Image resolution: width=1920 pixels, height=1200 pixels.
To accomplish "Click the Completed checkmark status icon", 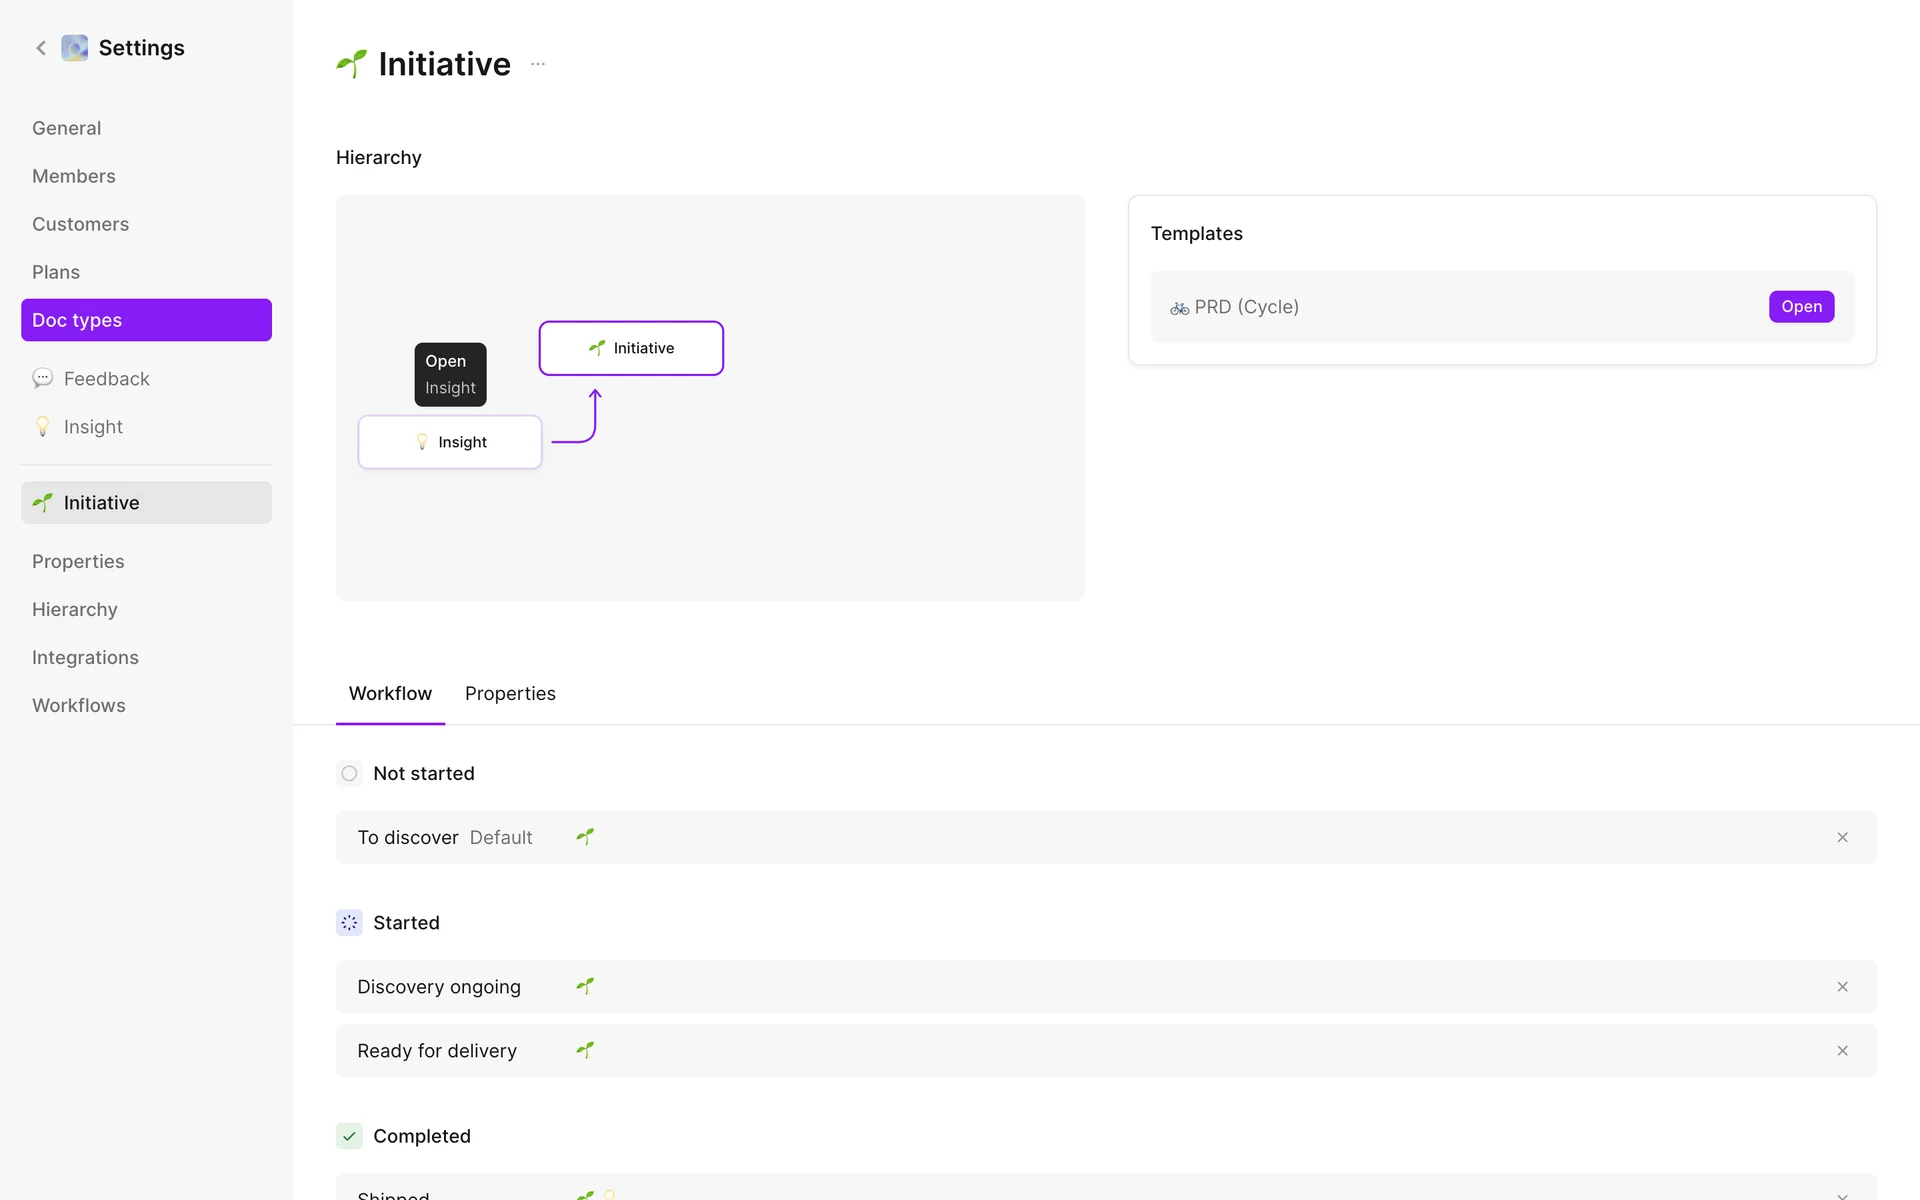I will click(x=349, y=1136).
